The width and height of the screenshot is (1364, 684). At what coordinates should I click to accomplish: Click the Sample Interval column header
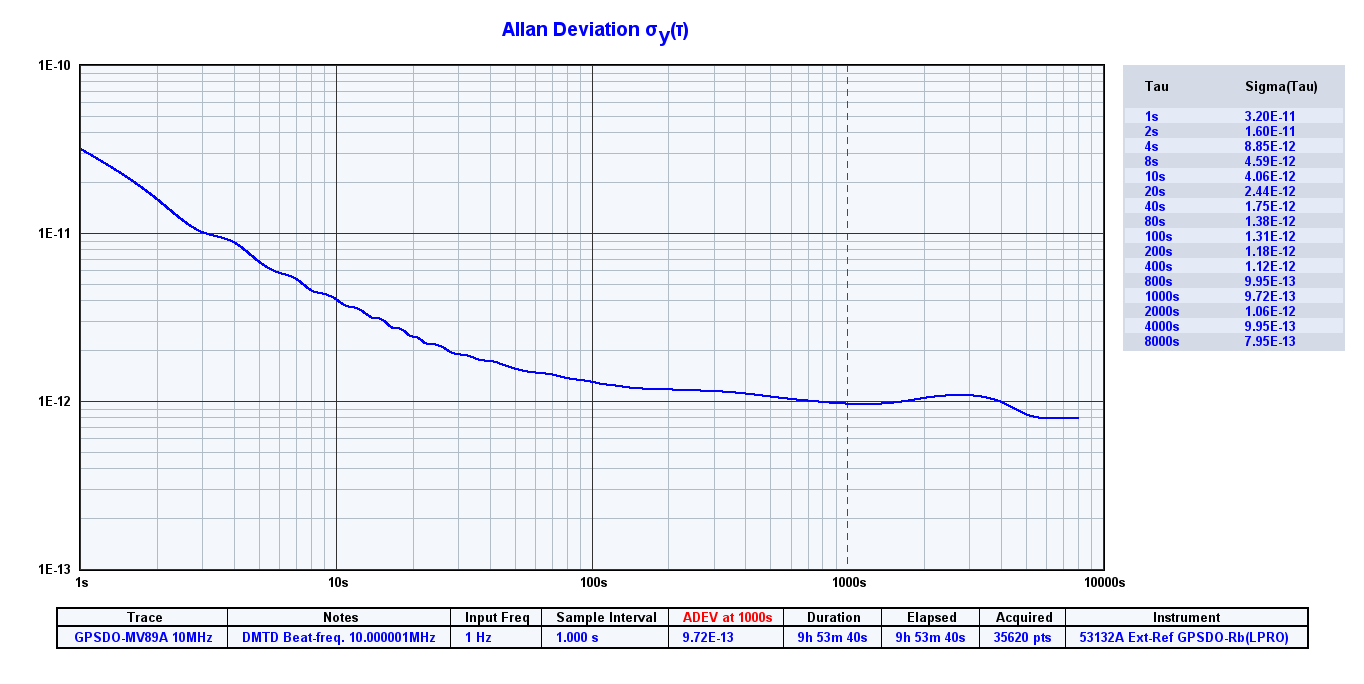606,617
